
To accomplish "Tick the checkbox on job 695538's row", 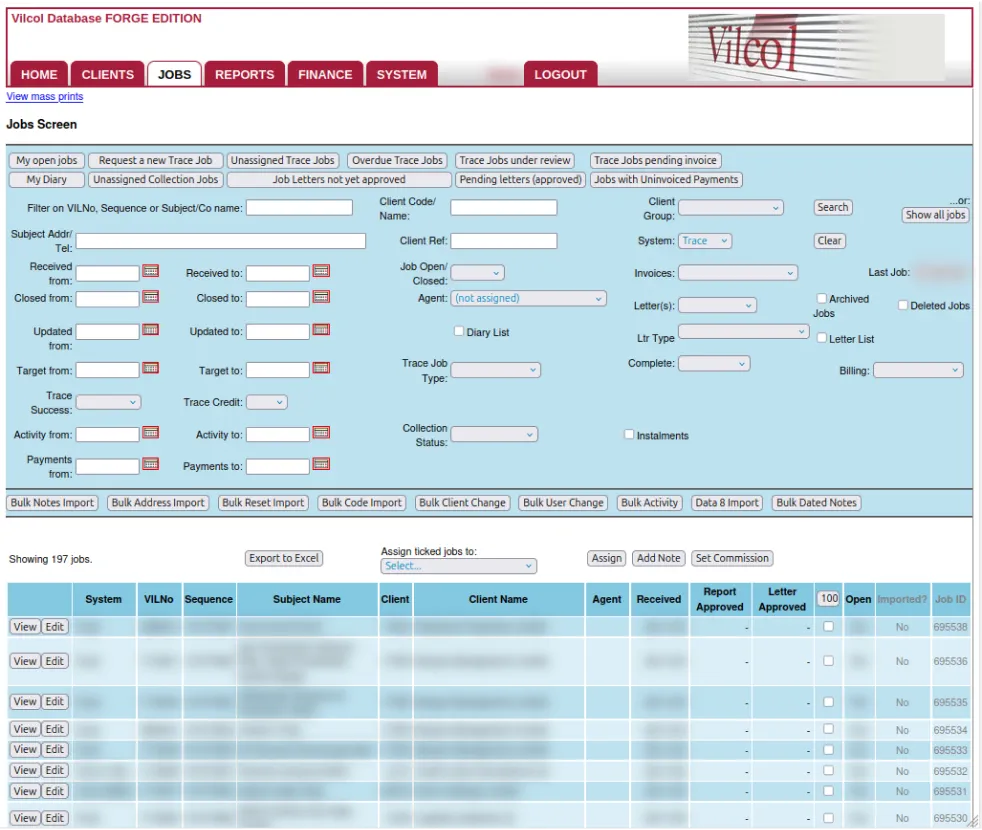I will pos(828,628).
